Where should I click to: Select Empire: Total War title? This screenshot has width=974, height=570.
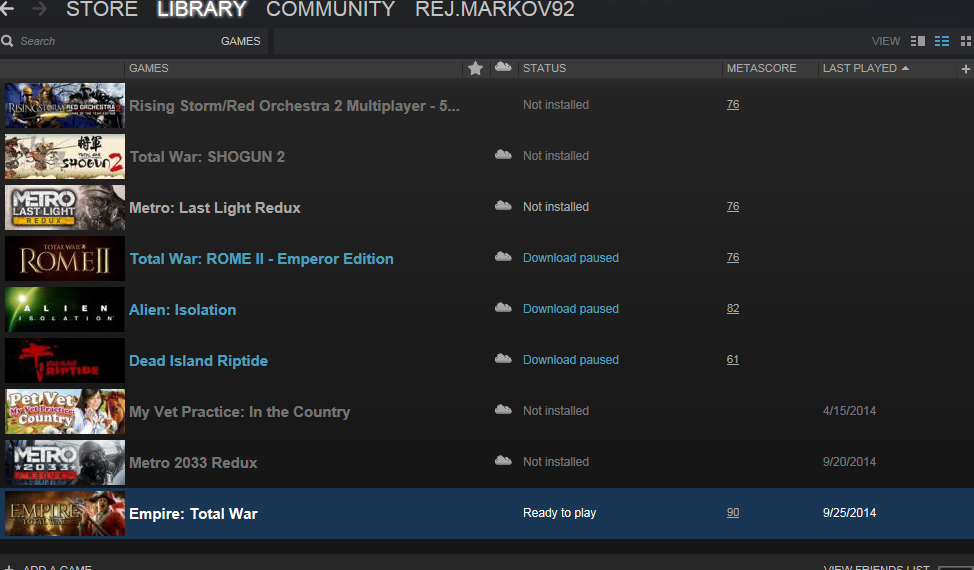[x=193, y=513]
